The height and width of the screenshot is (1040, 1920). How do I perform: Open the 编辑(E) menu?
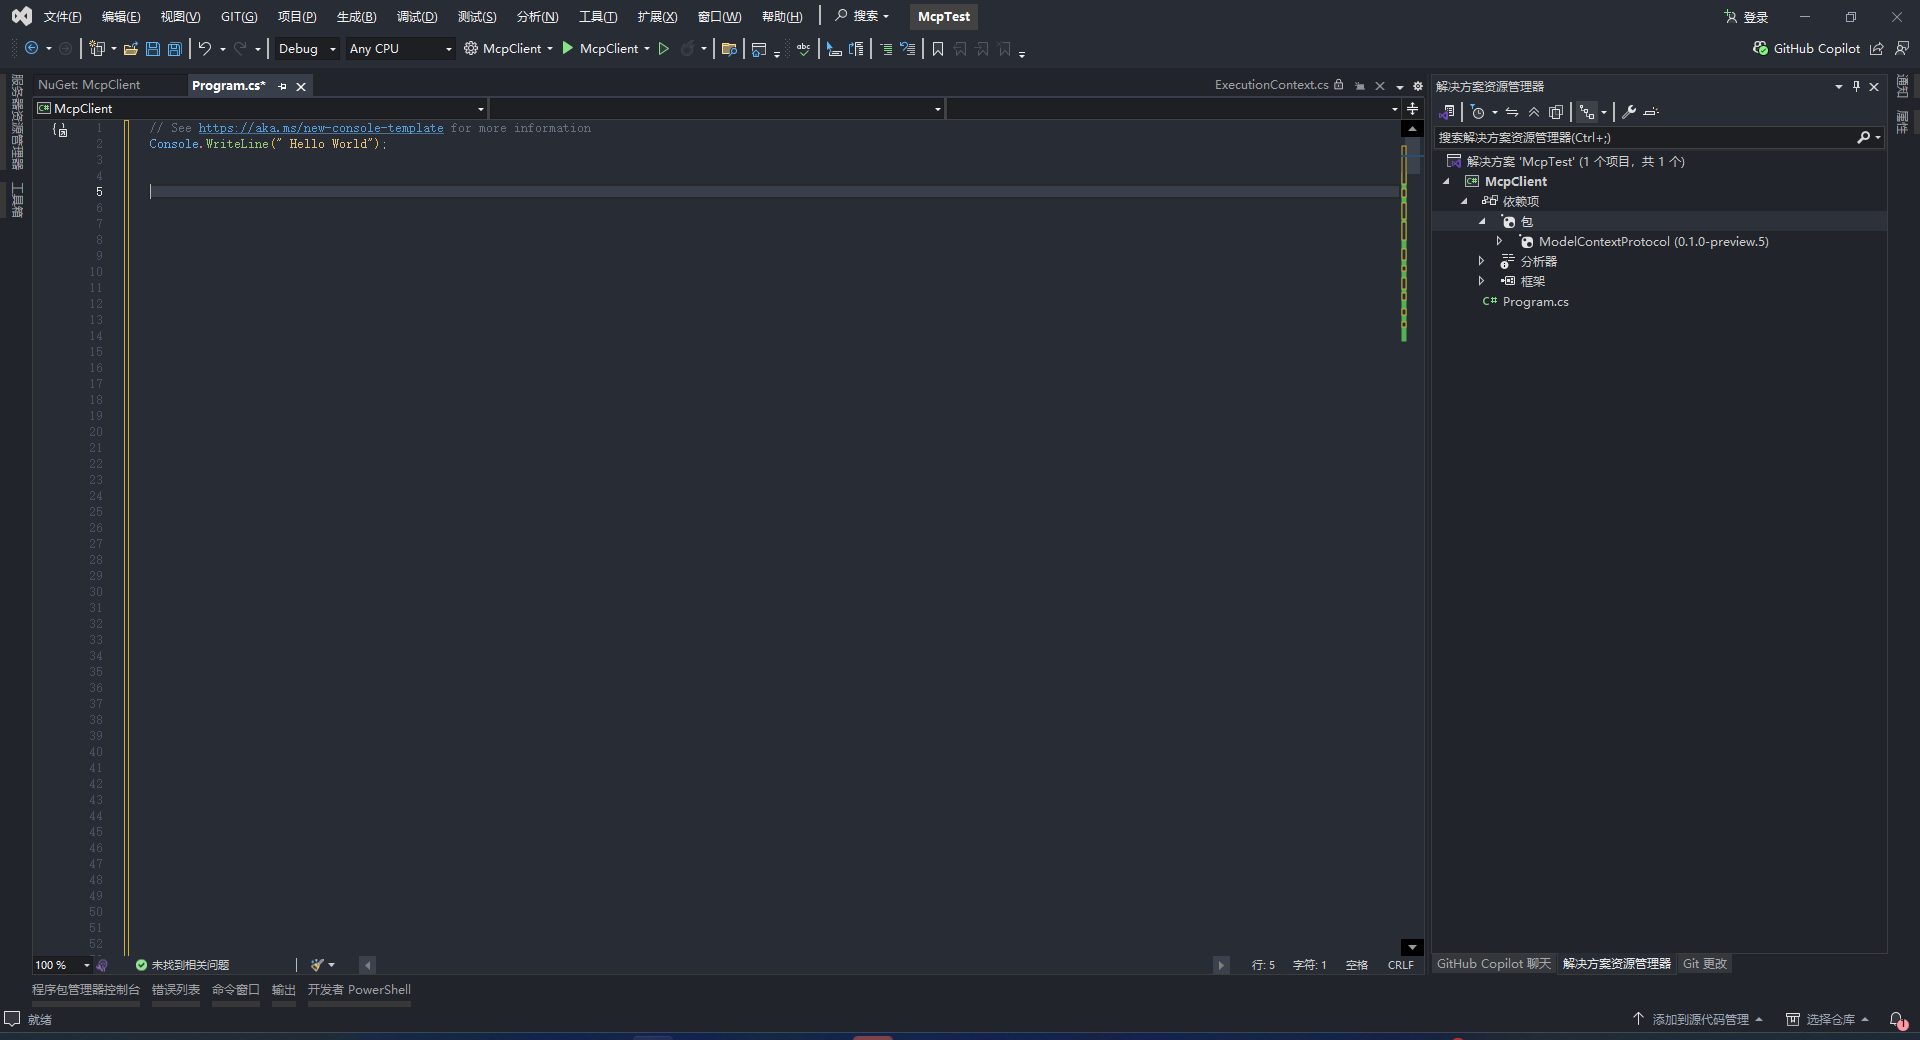[x=121, y=17]
